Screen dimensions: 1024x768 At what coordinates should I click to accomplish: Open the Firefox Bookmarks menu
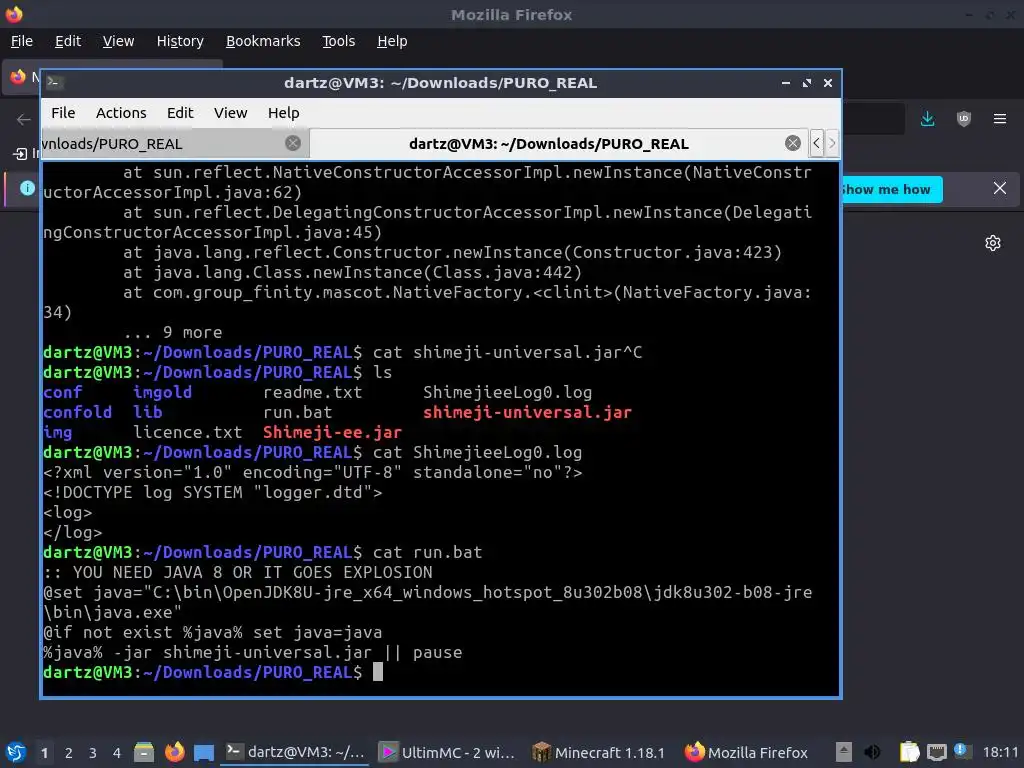[263, 41]
